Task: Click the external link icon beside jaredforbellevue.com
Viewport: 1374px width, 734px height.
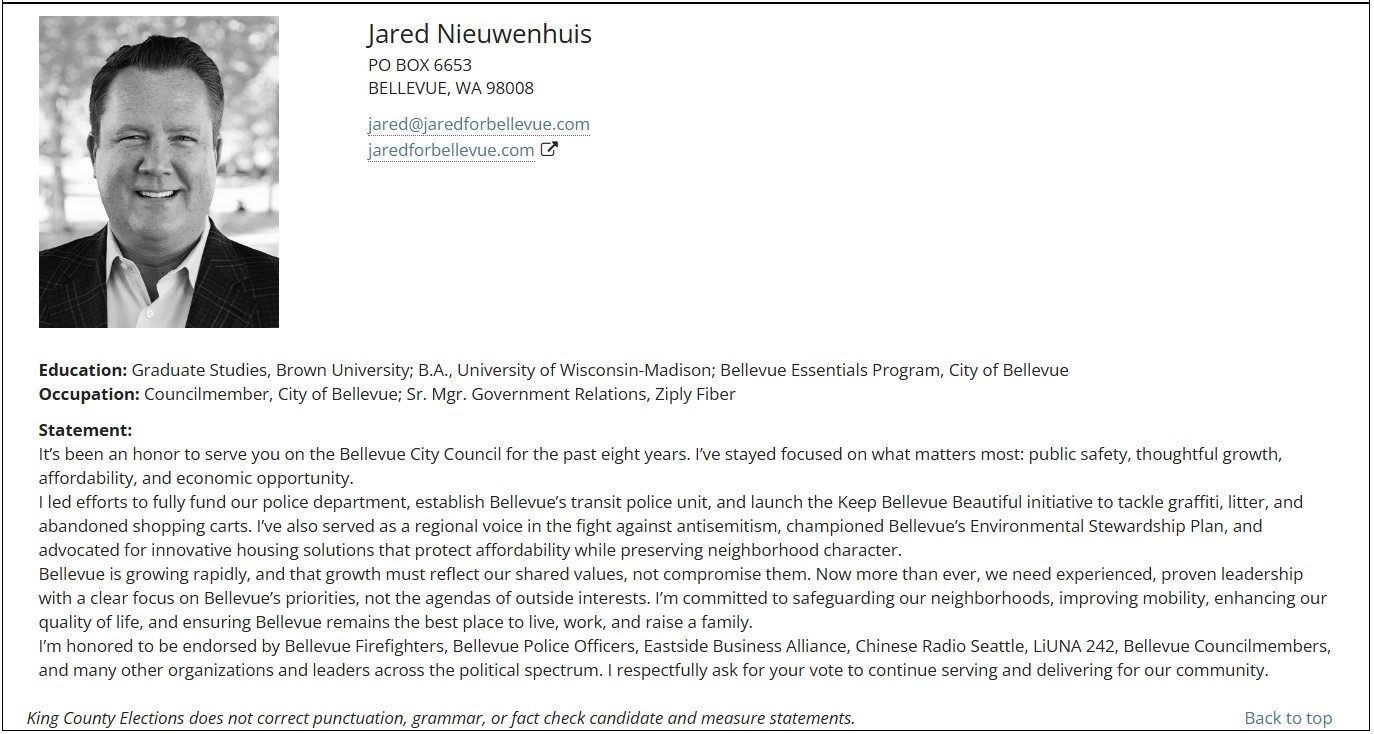Action: point(549,150)
